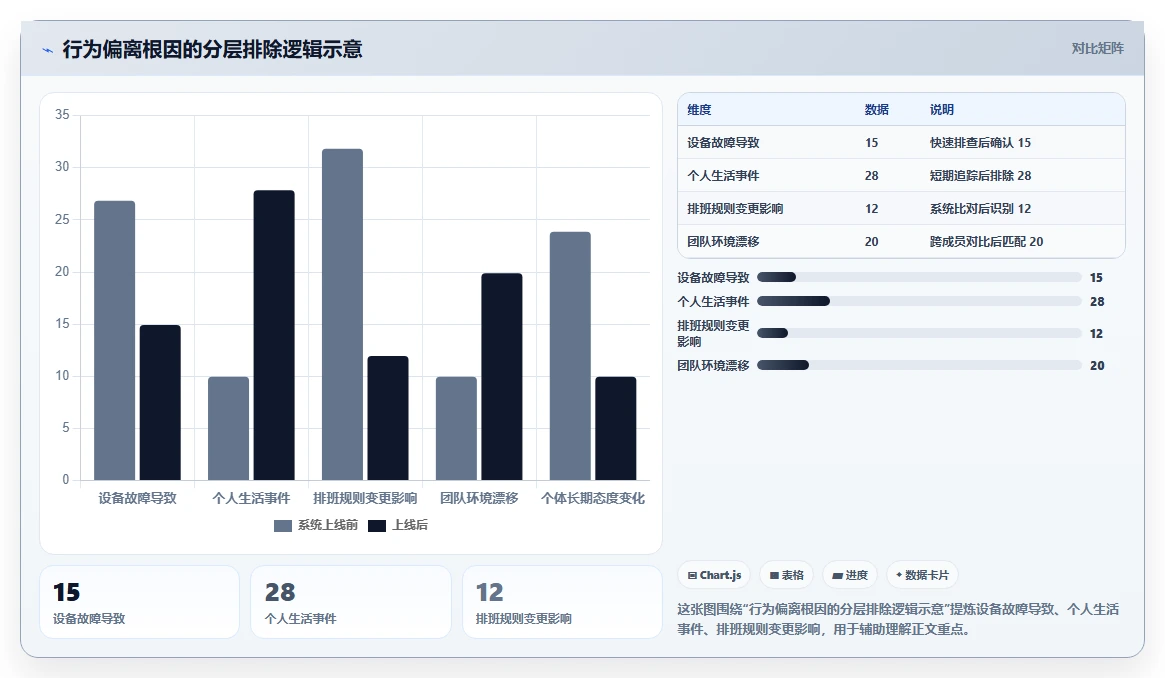Click the value 28 beside 个人生活事件 progress
Screen dimensions: 1165x678
[x=1097, y=301]
